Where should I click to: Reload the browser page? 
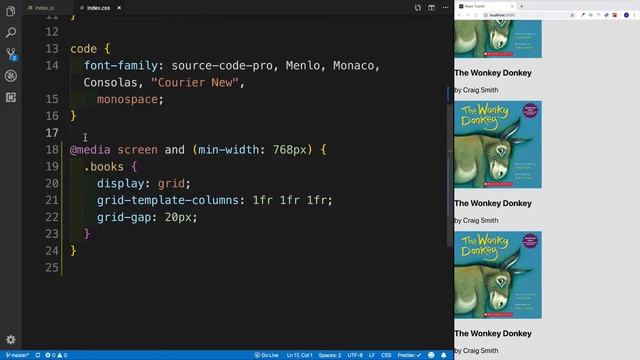tap(476, 15)
